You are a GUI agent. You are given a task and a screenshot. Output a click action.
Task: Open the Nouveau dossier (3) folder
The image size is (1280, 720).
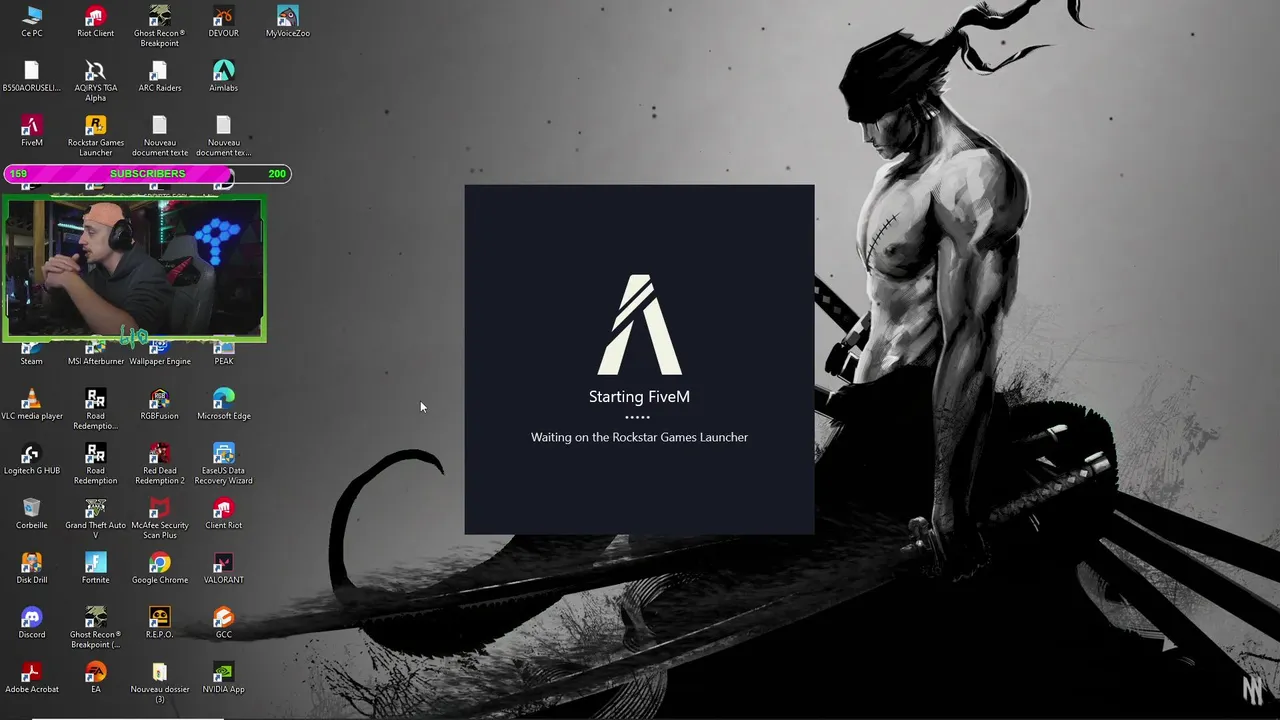160,682
